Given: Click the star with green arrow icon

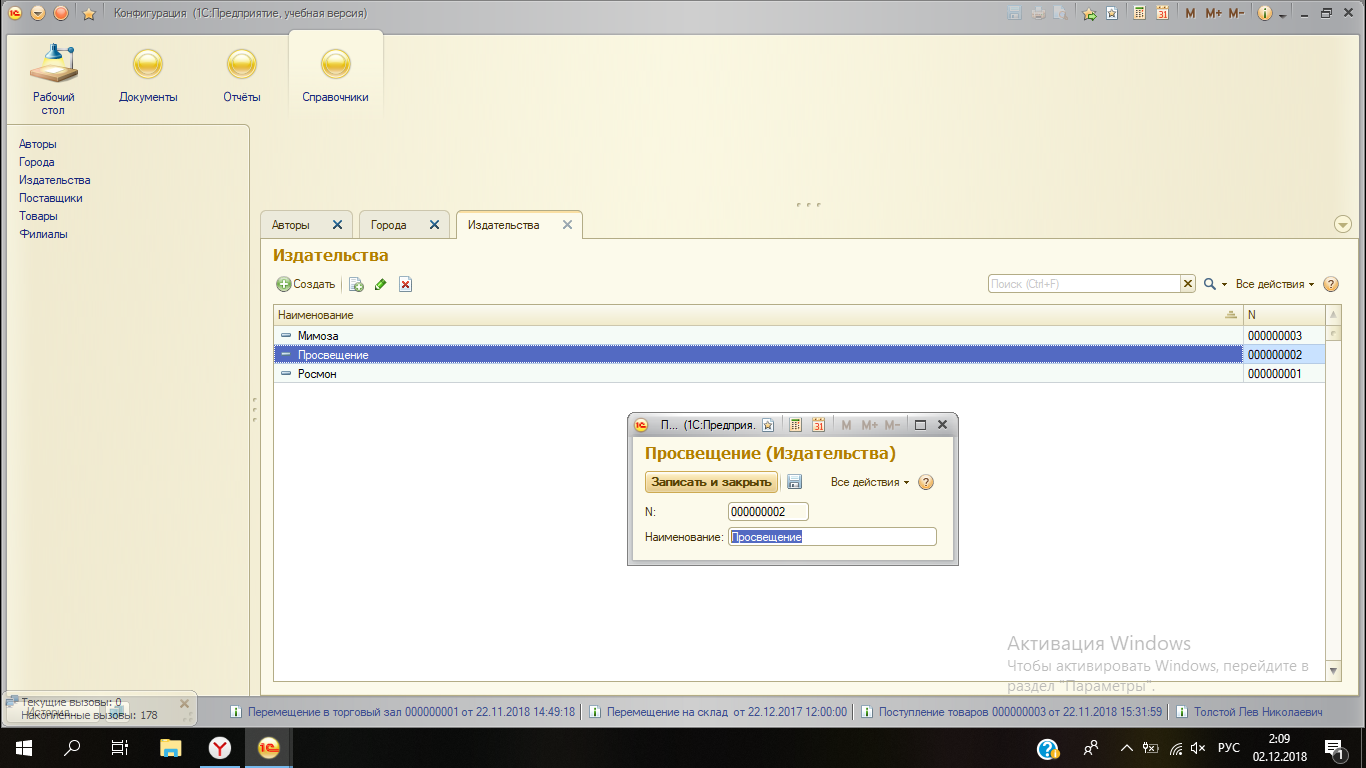Looking at the screenshot, I should point(1089,14).
